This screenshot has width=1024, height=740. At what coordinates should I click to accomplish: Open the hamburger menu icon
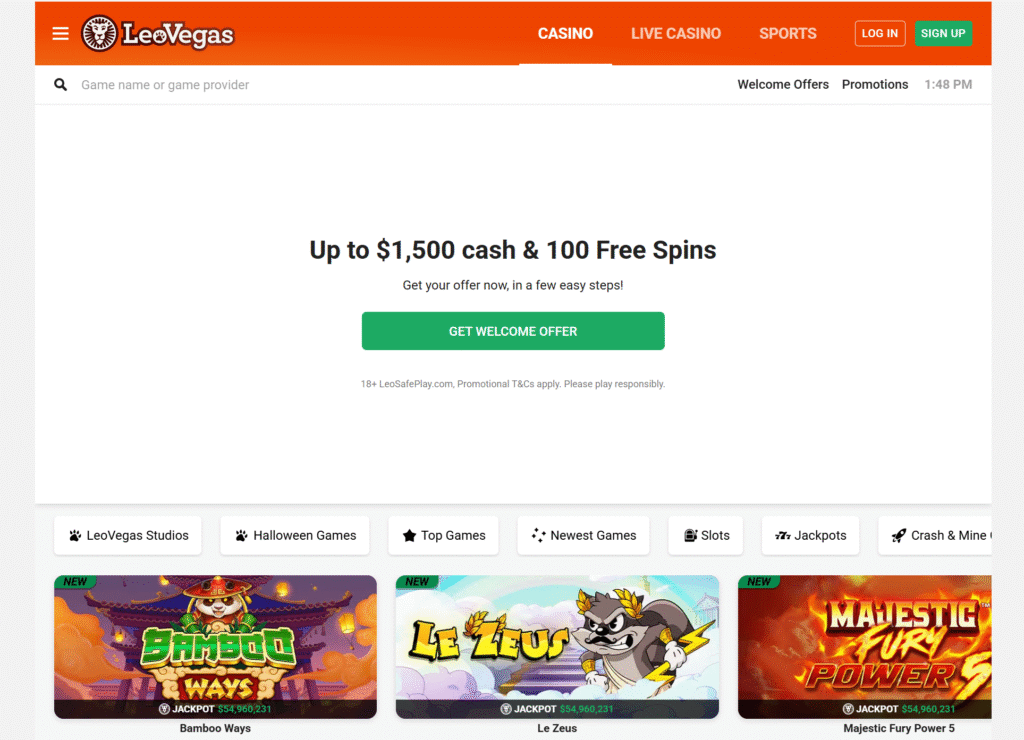(x=60, y=33)
